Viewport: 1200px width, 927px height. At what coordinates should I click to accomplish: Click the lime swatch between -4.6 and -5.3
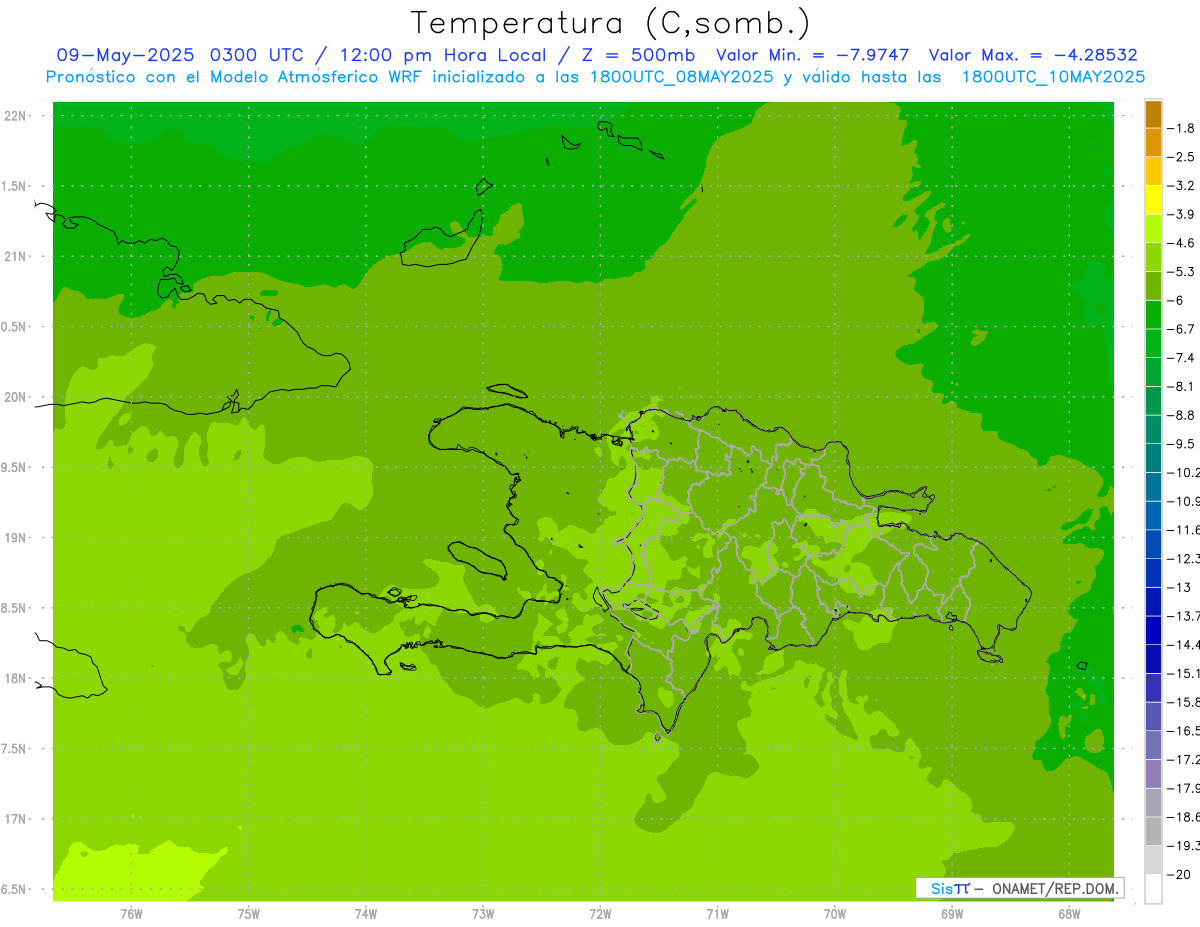click(x=1153, y=258)
